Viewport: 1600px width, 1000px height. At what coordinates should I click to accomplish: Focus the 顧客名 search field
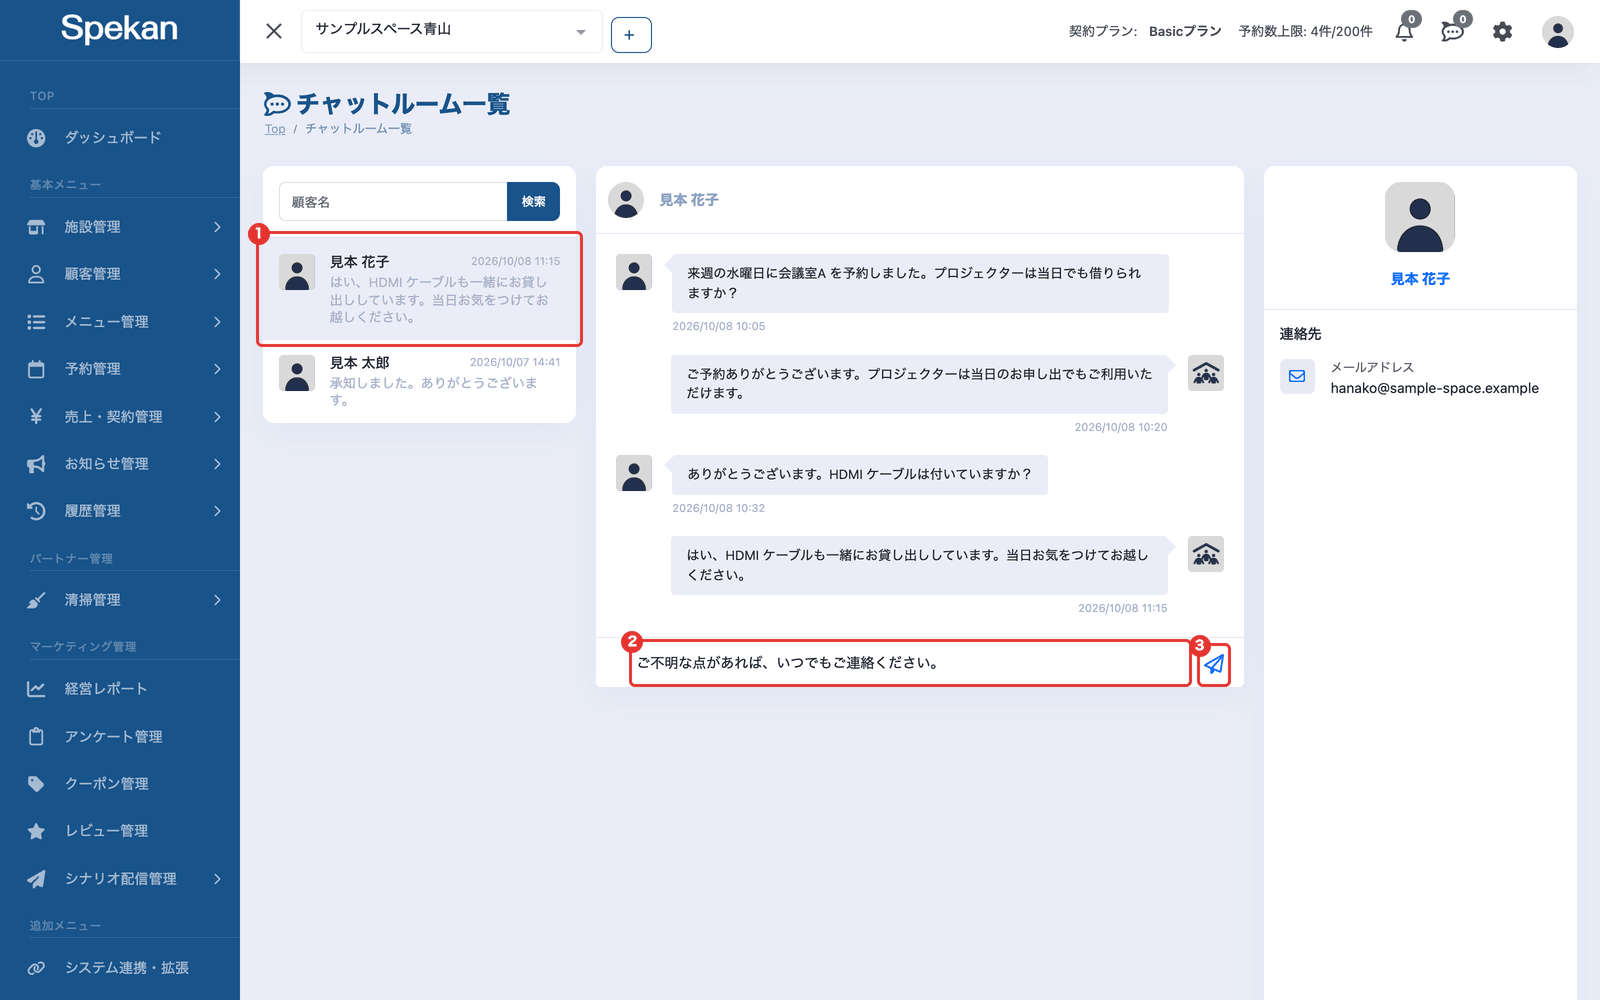tap(393, 201)
